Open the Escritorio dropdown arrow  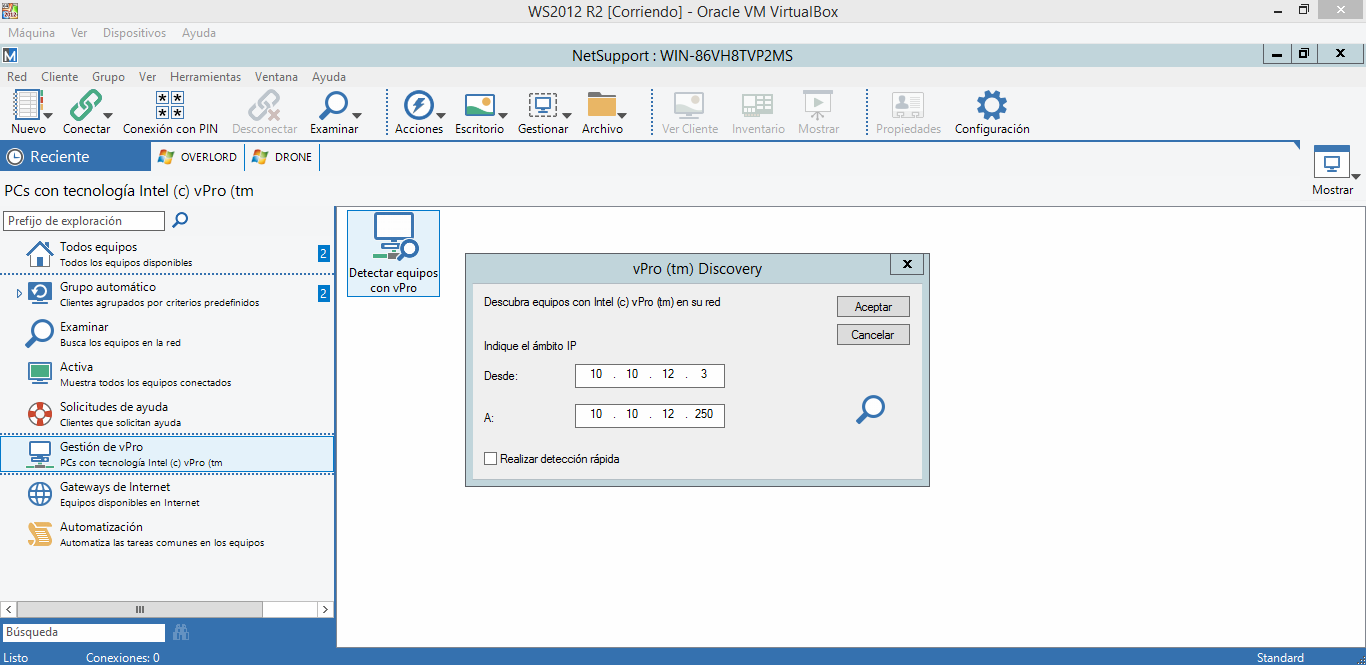coord(503,115)
